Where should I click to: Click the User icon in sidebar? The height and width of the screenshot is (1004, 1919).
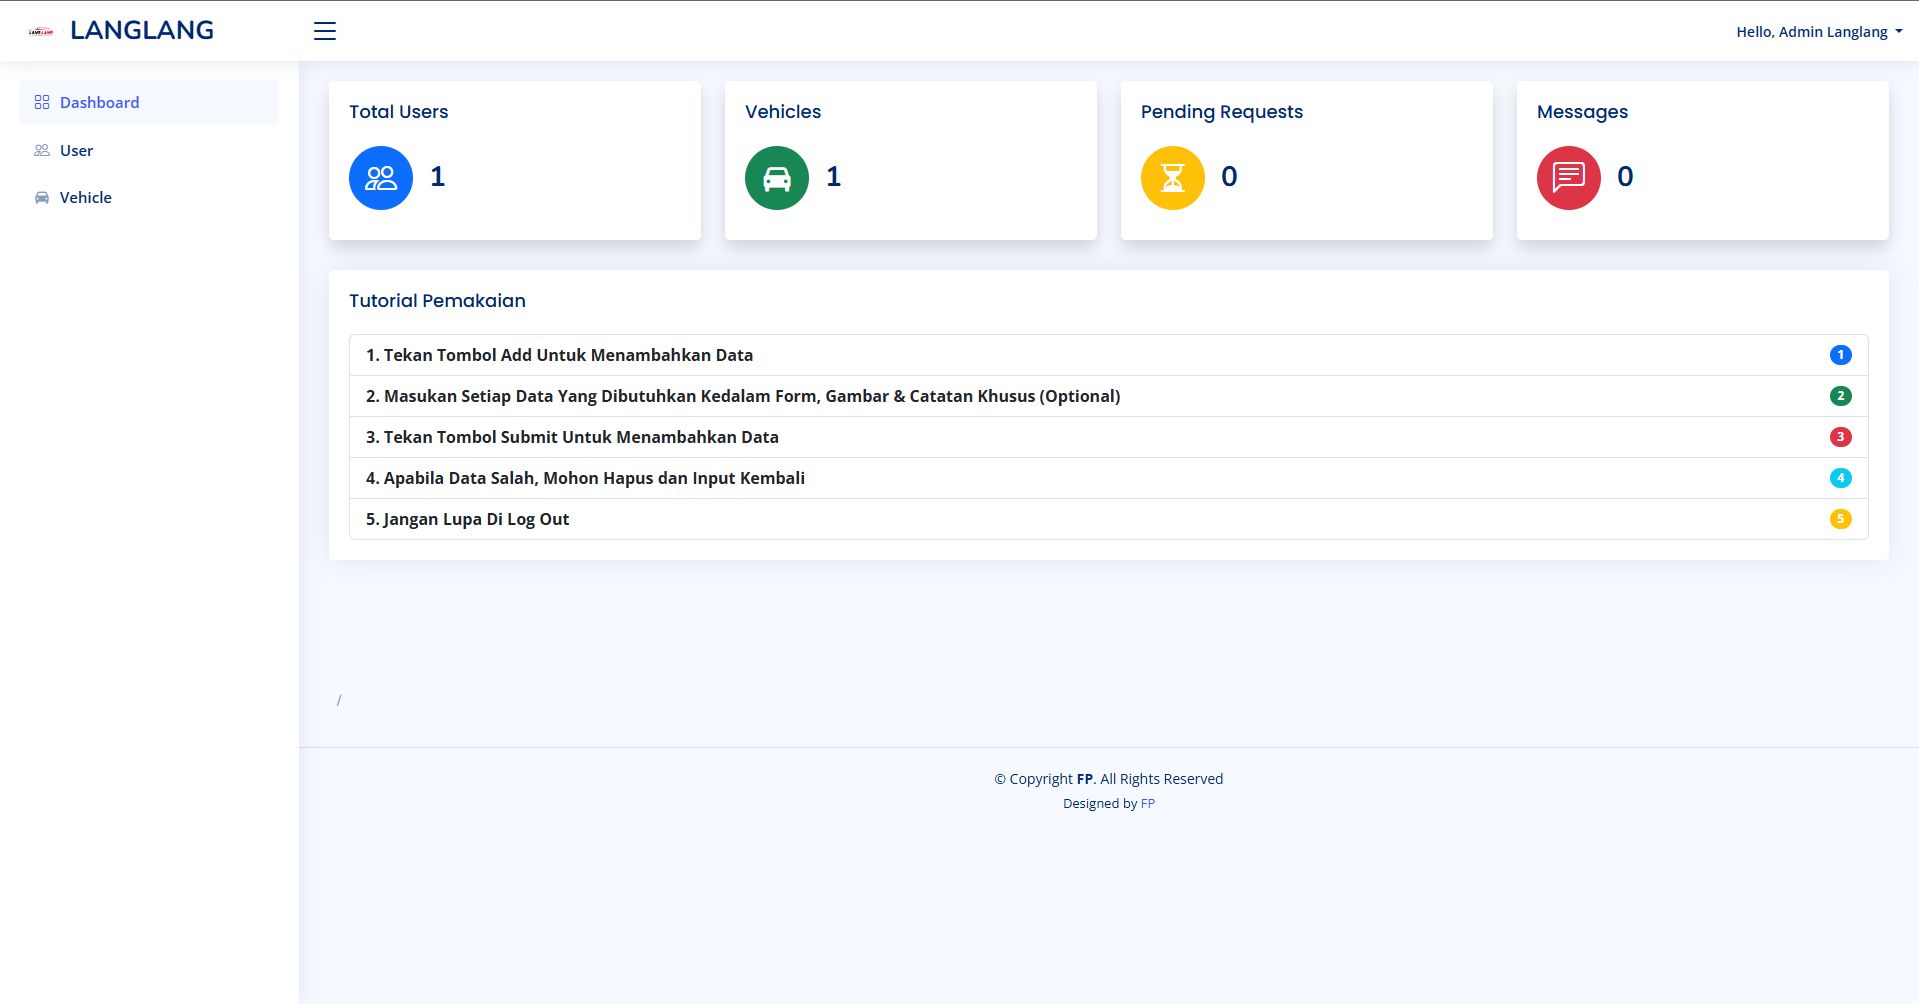coord(42,150)
